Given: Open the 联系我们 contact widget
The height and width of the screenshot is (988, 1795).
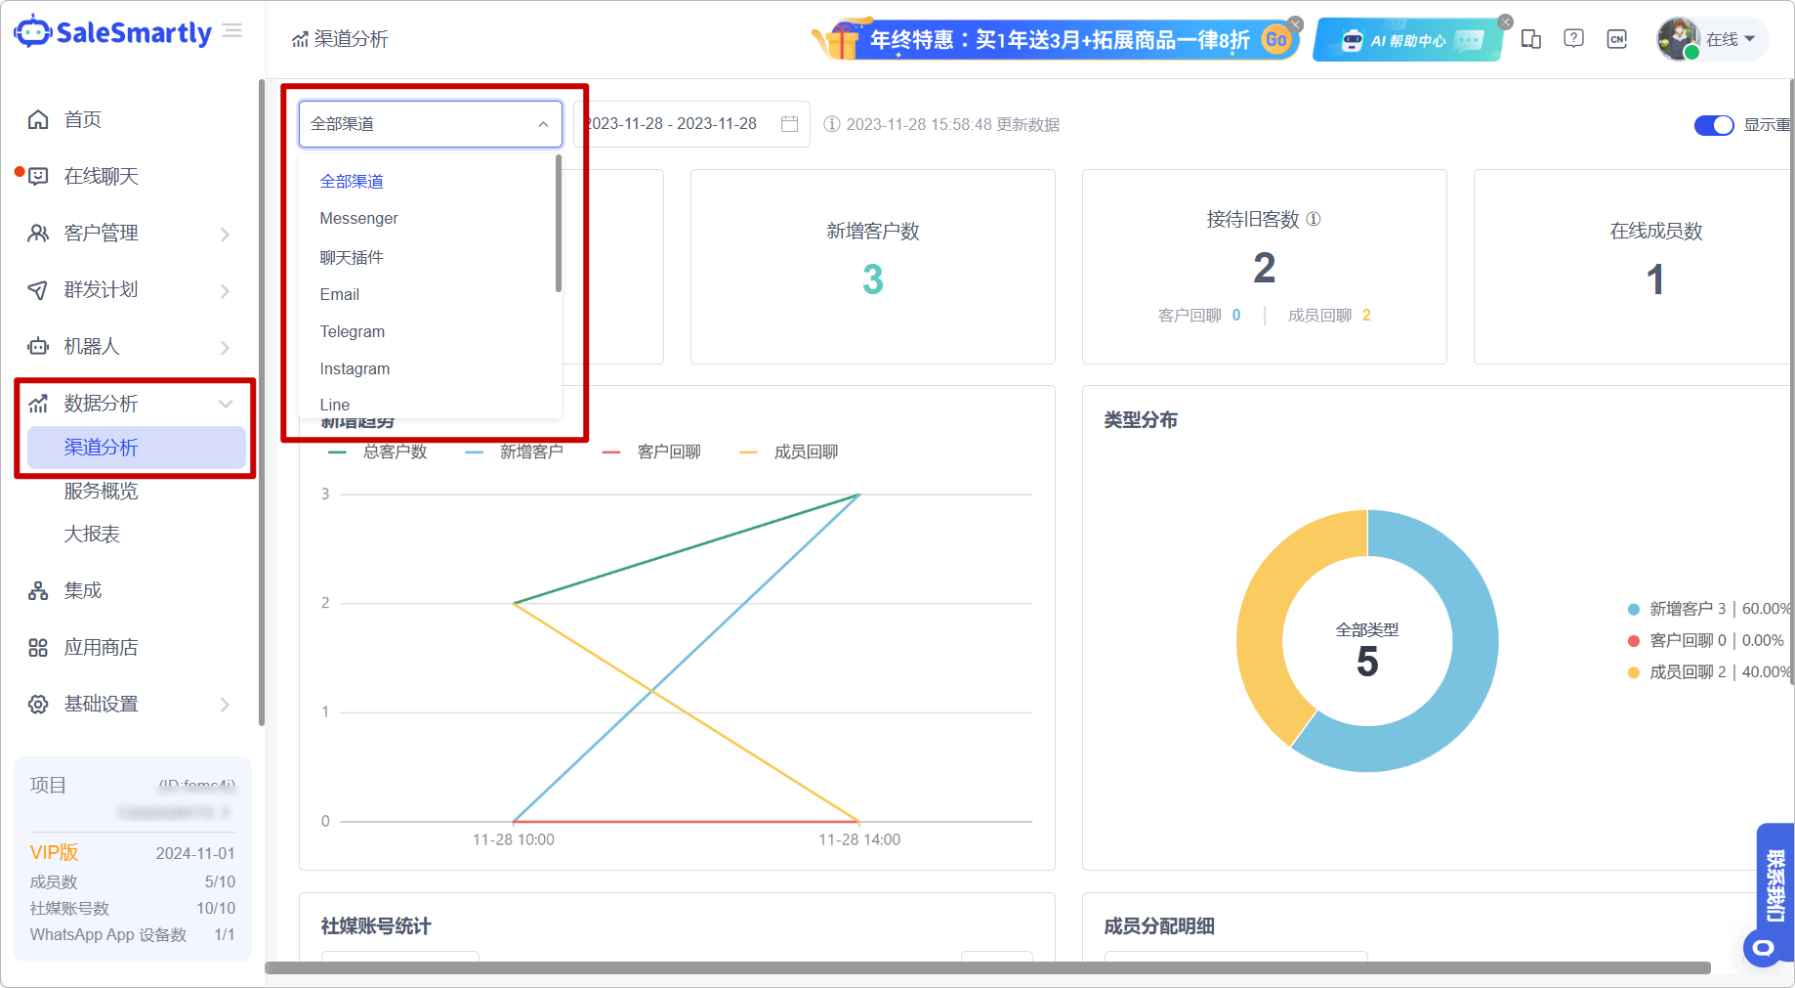Looking at the screenshot, I should click(x=1774, y=885).
